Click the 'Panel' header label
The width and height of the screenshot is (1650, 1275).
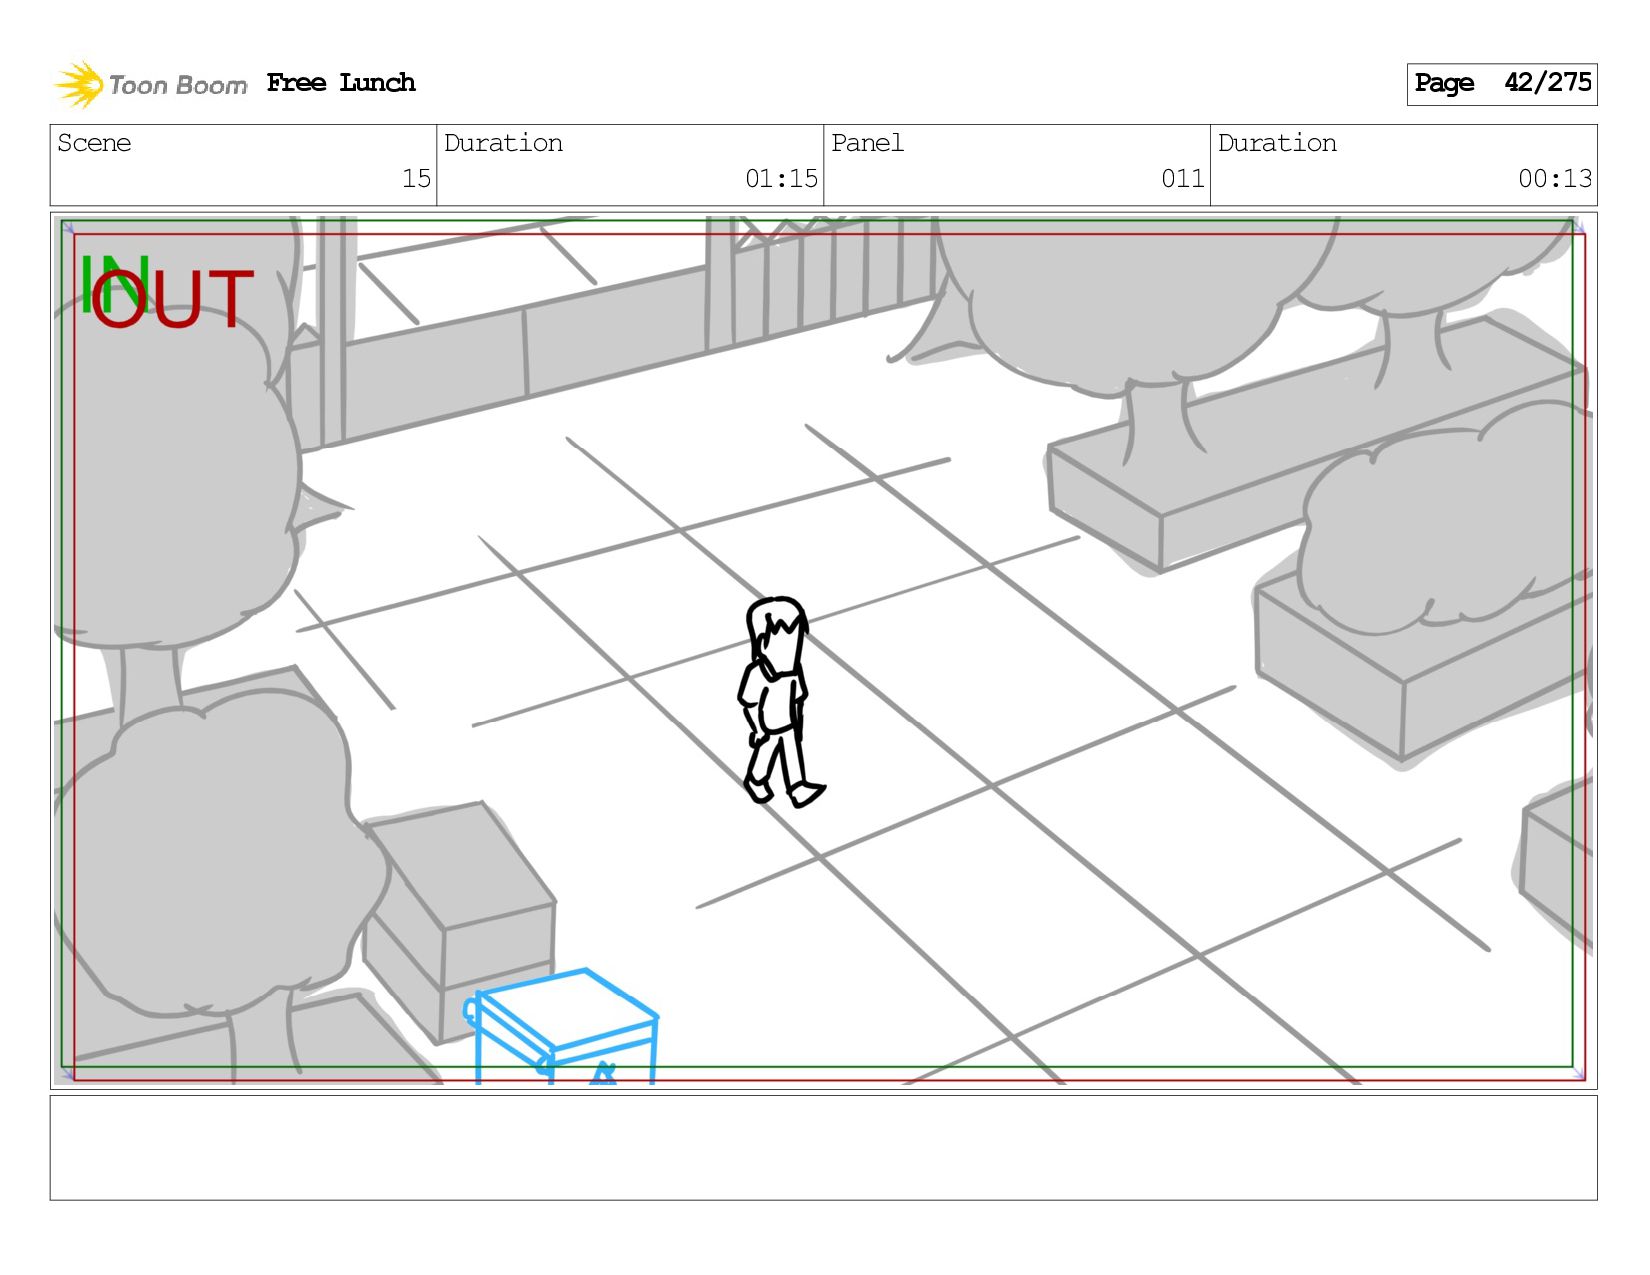coord(867,143)
